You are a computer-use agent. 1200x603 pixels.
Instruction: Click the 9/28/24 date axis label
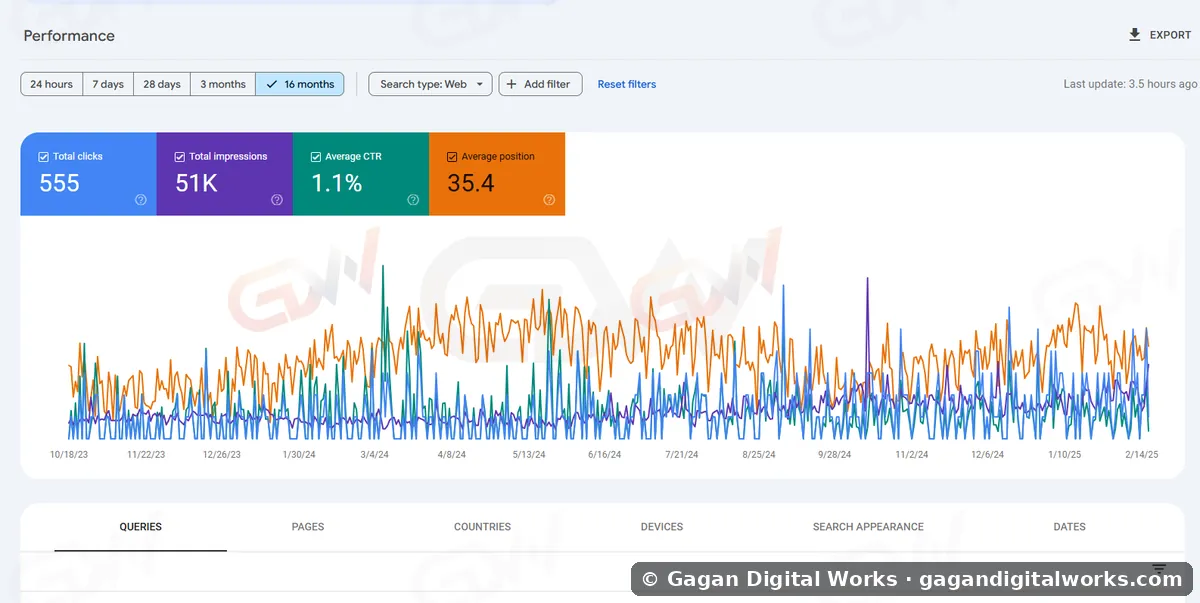point(834,454)
